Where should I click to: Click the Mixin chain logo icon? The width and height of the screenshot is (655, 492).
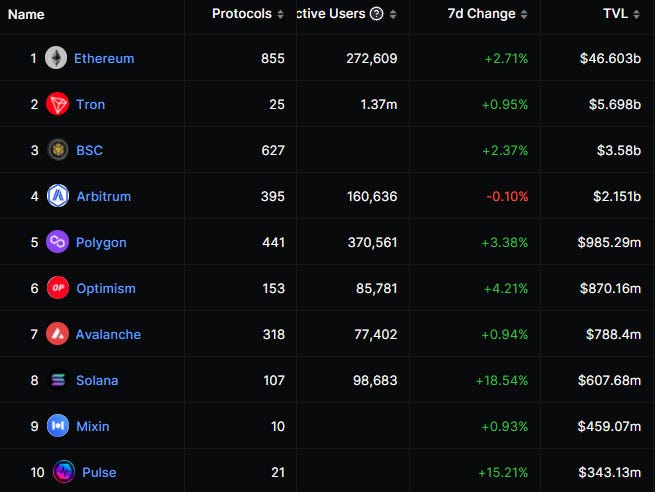[x=58, y=426]
